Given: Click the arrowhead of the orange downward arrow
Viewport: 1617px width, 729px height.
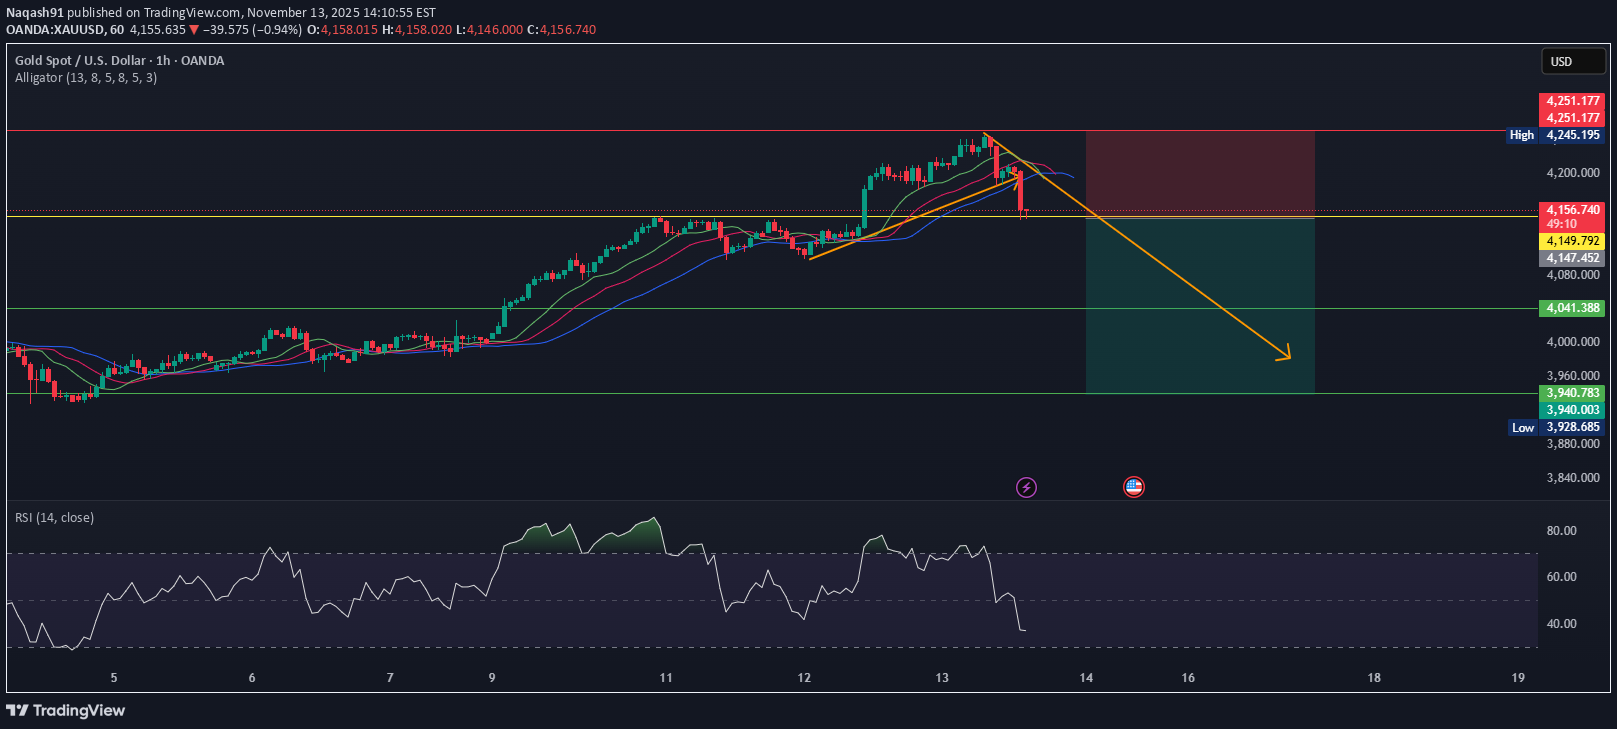Looking at the screenshot, I should pyautogui.click(x=1285, y=354).
